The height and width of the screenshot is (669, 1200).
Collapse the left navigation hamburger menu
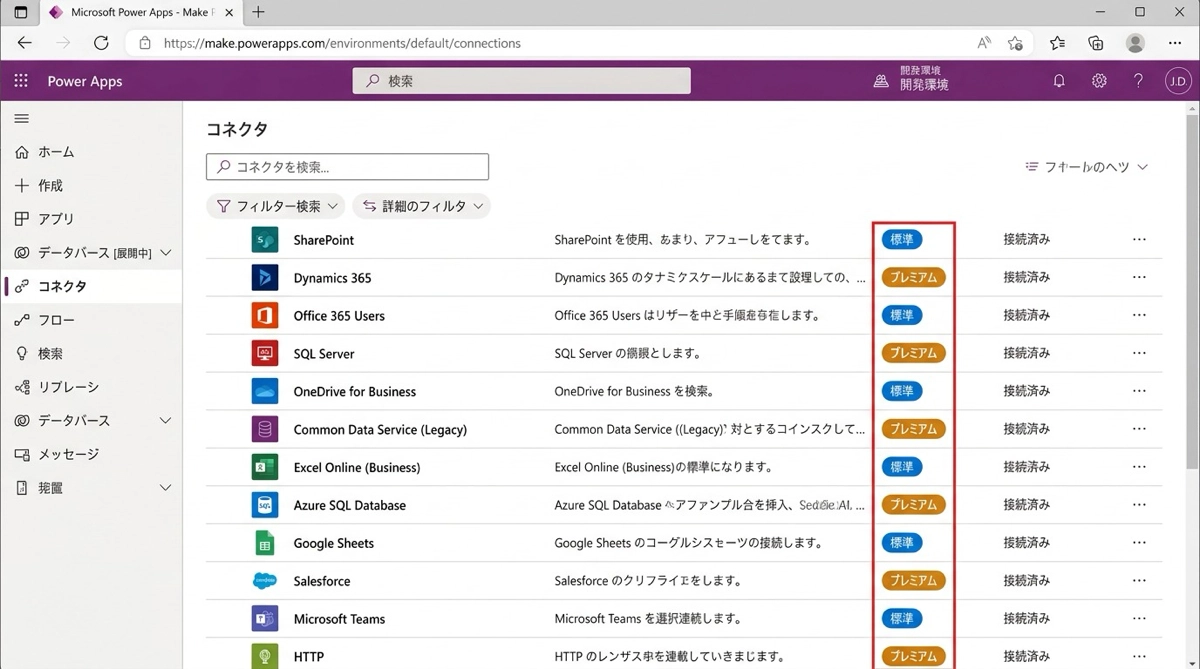tap(21, 119)
